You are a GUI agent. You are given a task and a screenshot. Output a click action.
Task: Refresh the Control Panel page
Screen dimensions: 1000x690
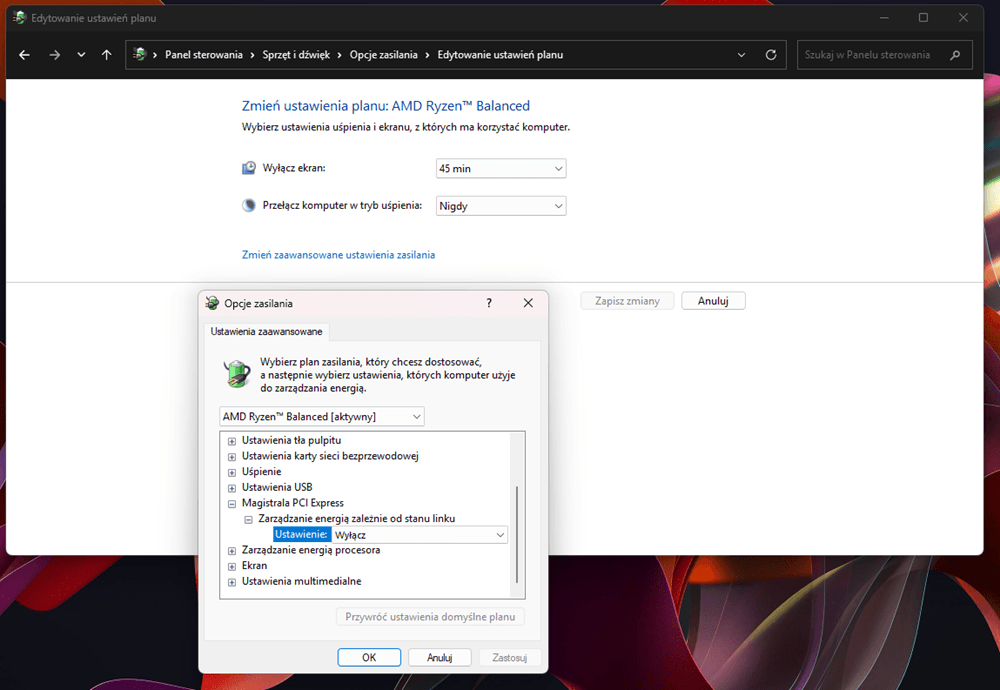pyautogui.click(x=771, y=55)
